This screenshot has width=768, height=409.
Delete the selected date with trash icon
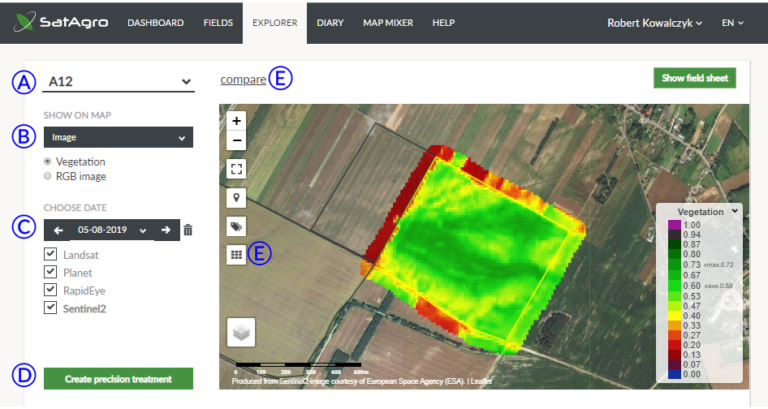(x=188, y=230)
